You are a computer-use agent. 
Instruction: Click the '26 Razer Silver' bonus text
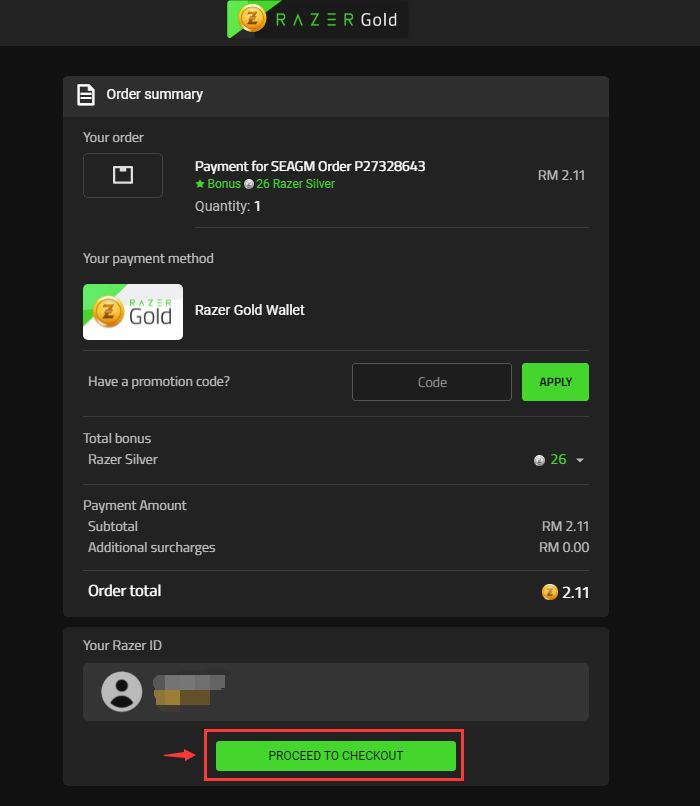click(x=296, y=184)
